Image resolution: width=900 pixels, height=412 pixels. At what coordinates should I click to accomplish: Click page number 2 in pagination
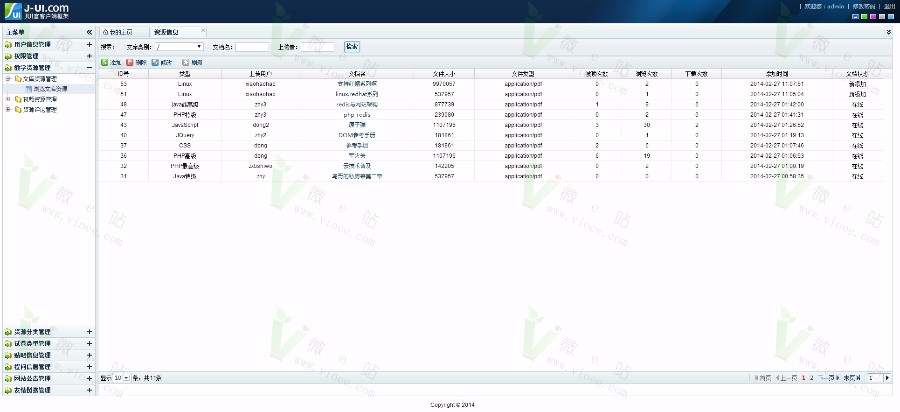(812, 378)
